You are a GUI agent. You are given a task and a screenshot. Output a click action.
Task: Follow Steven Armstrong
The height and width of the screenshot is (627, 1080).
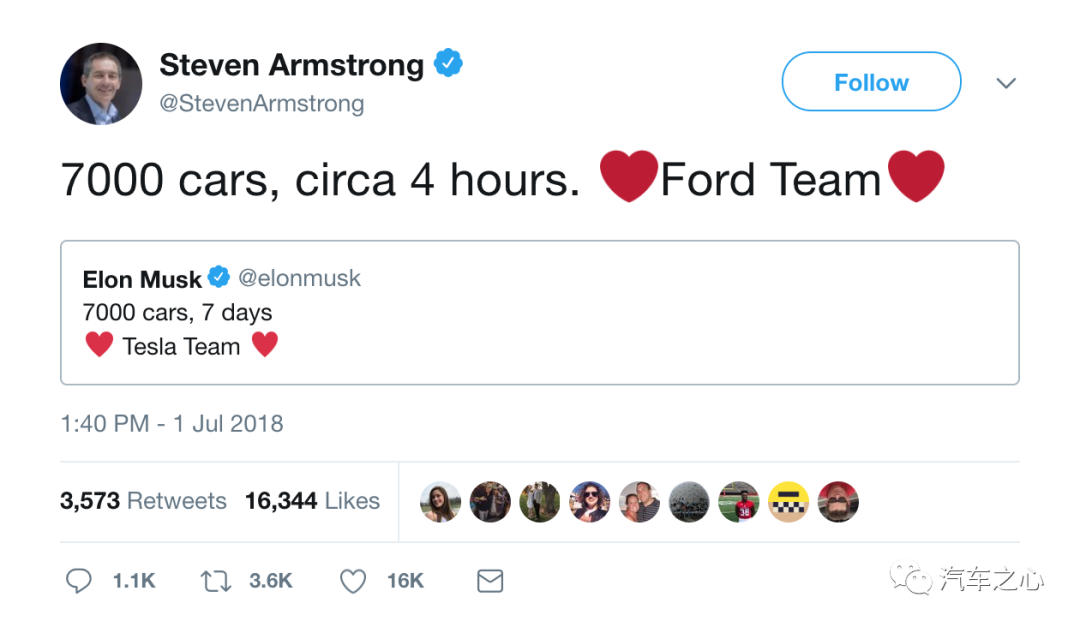coord(871,82)
